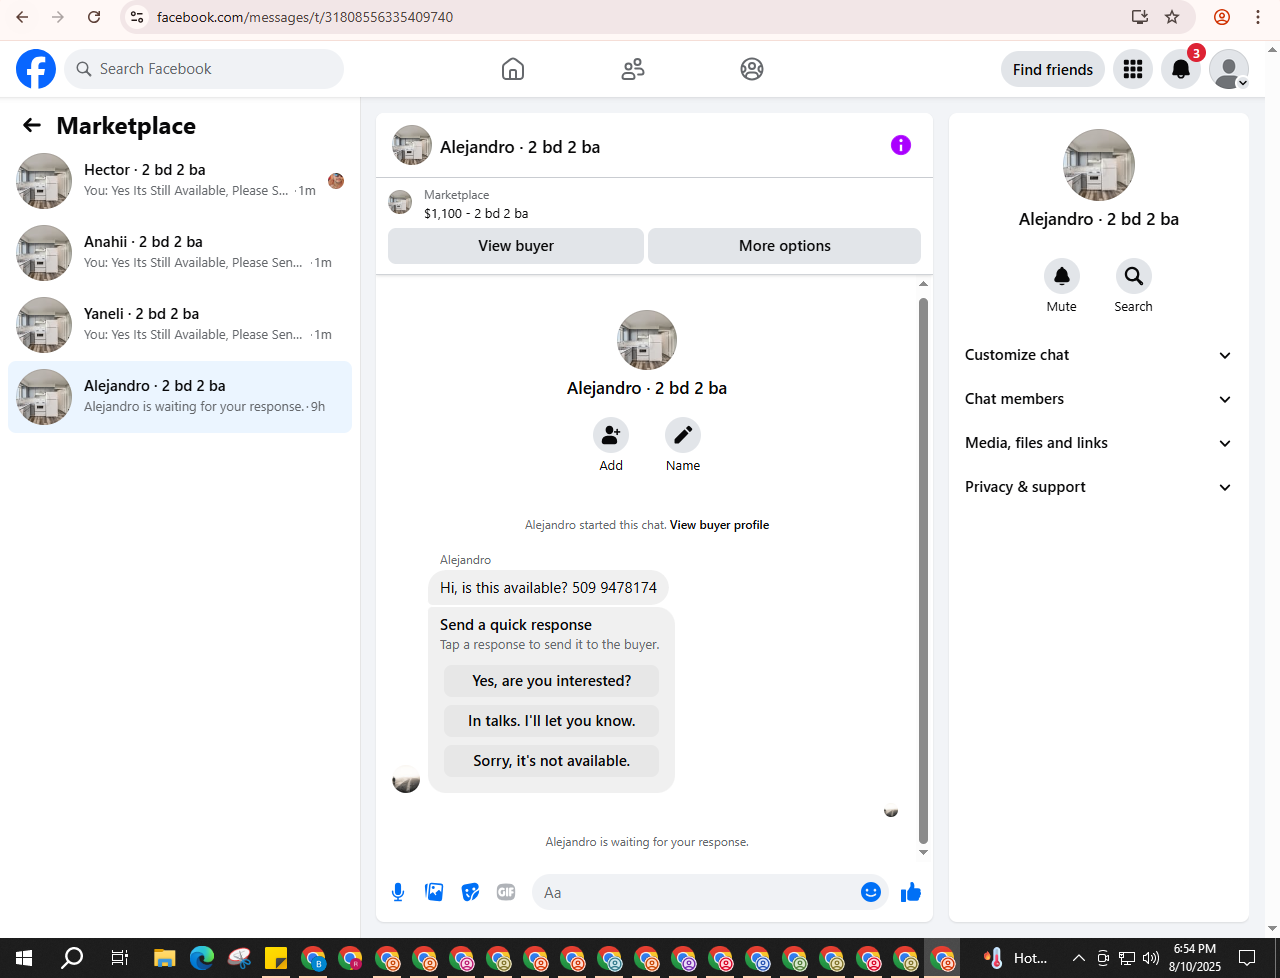This screenshot has height=978, width=1280.
Task: Open notifications bell with 3 badge
Action: [x=1181, y=69]
